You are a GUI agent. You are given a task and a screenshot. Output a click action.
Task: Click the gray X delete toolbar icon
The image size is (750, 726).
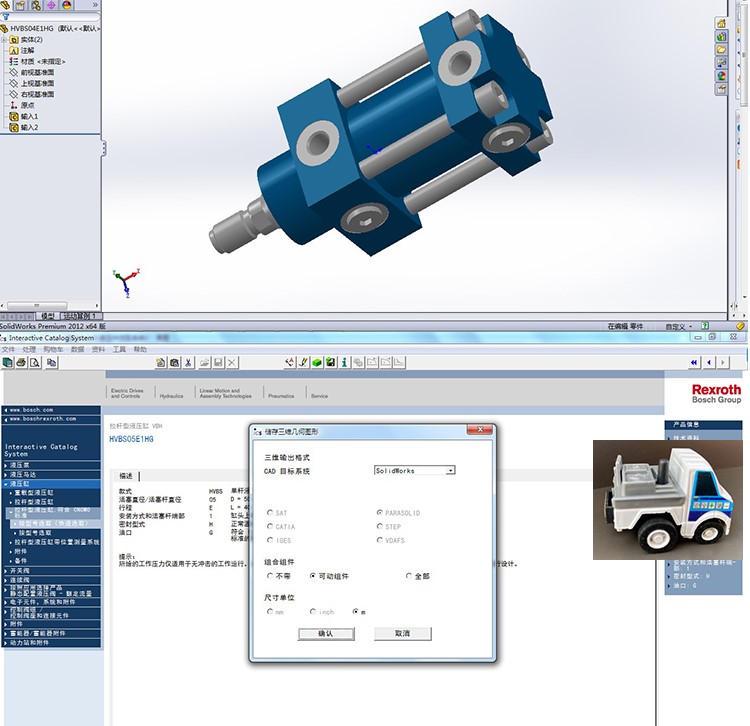coord(232,363)
